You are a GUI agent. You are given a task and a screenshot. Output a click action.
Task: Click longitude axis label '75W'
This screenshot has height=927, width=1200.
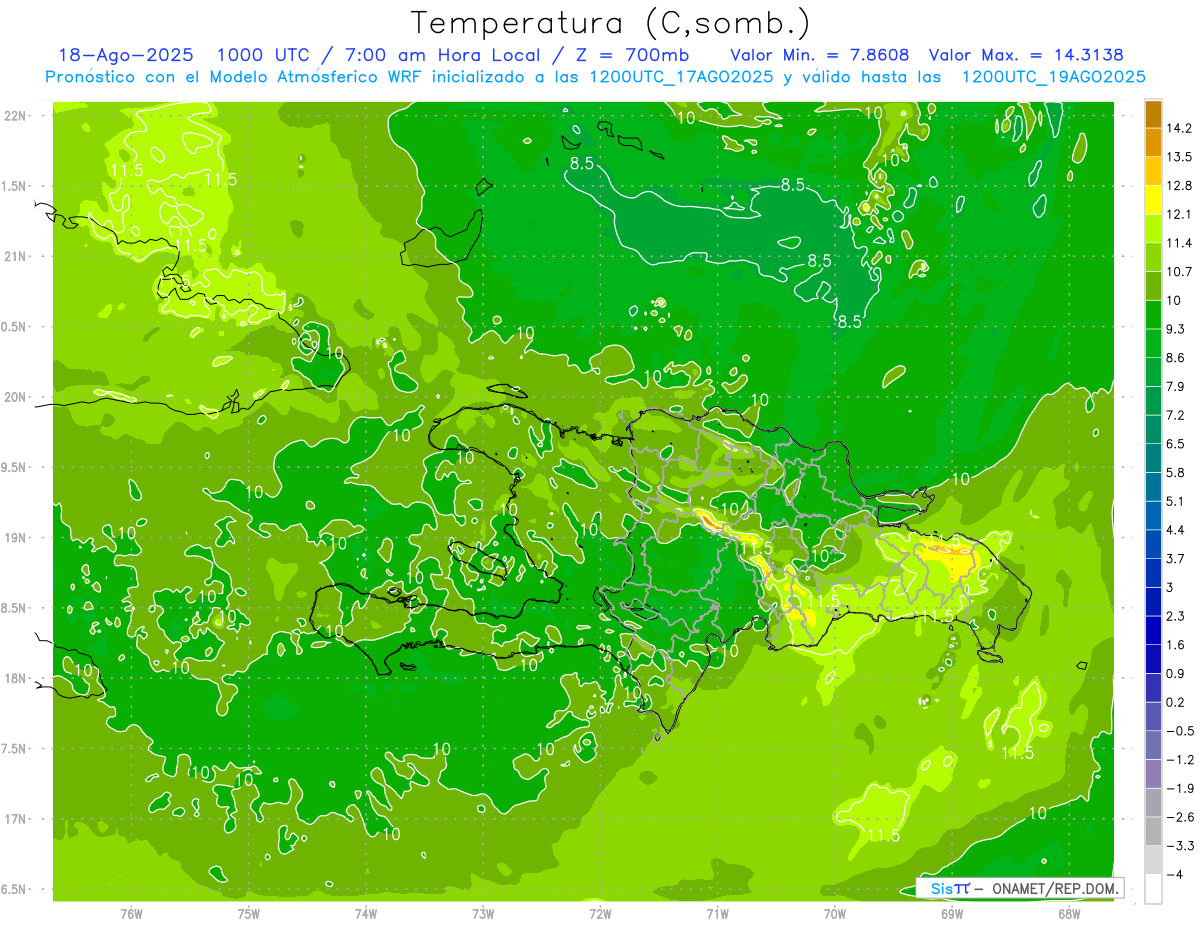coord(248,913)
